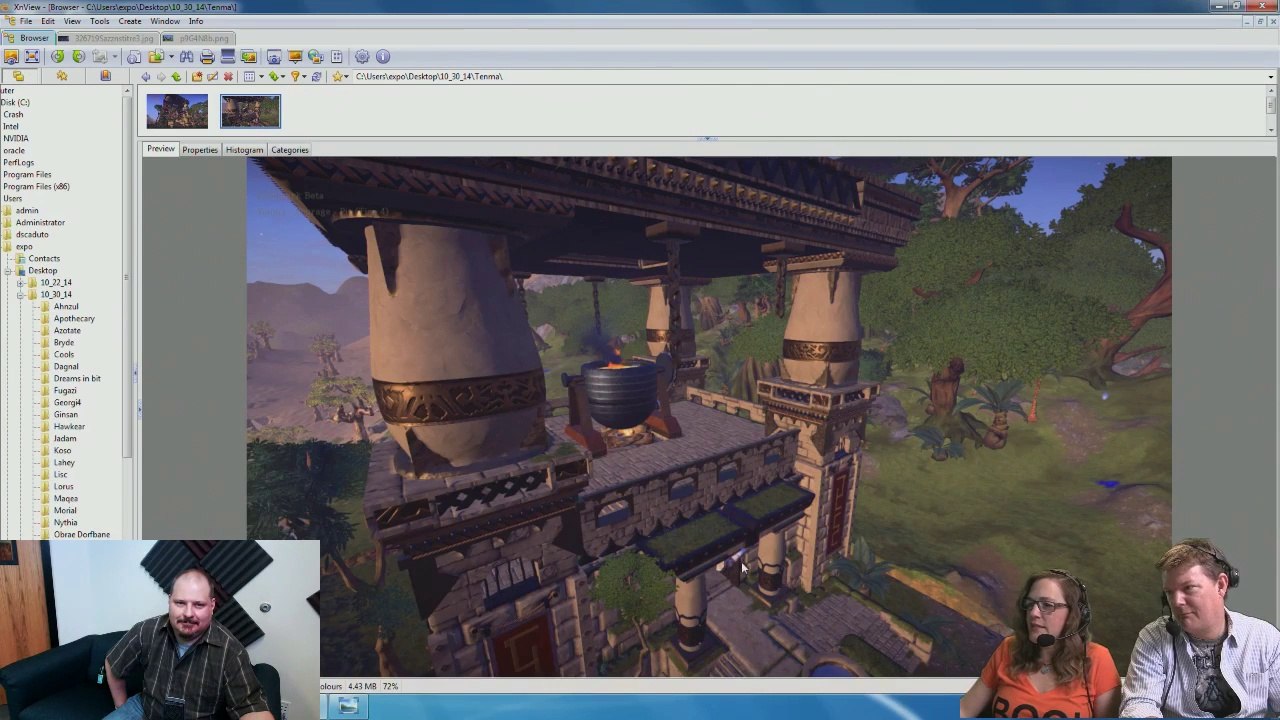Click the New folder icon
This screenshot has height=720, width=1280.
(x=197, y=77)
